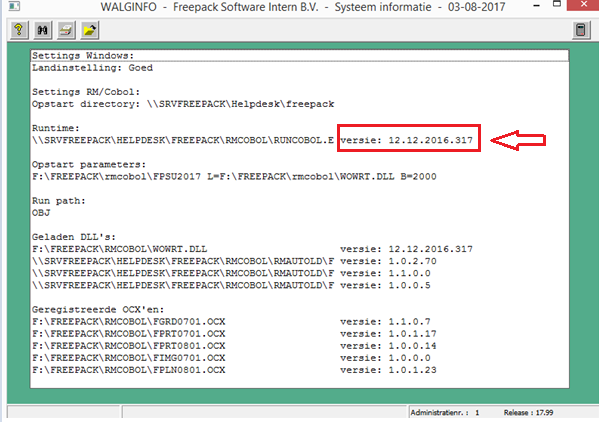The height and width of the screenshot is (422, 601).
Task: Click version 1.0.1.23 of FPLN0801.OCX
Action: pyautogui.click(x=412, y=370)
